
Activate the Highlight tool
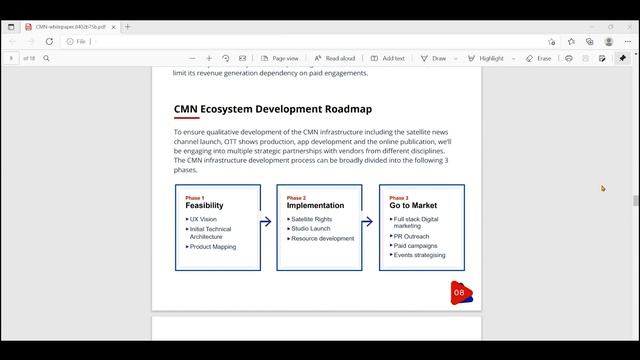tap(486, 58)
